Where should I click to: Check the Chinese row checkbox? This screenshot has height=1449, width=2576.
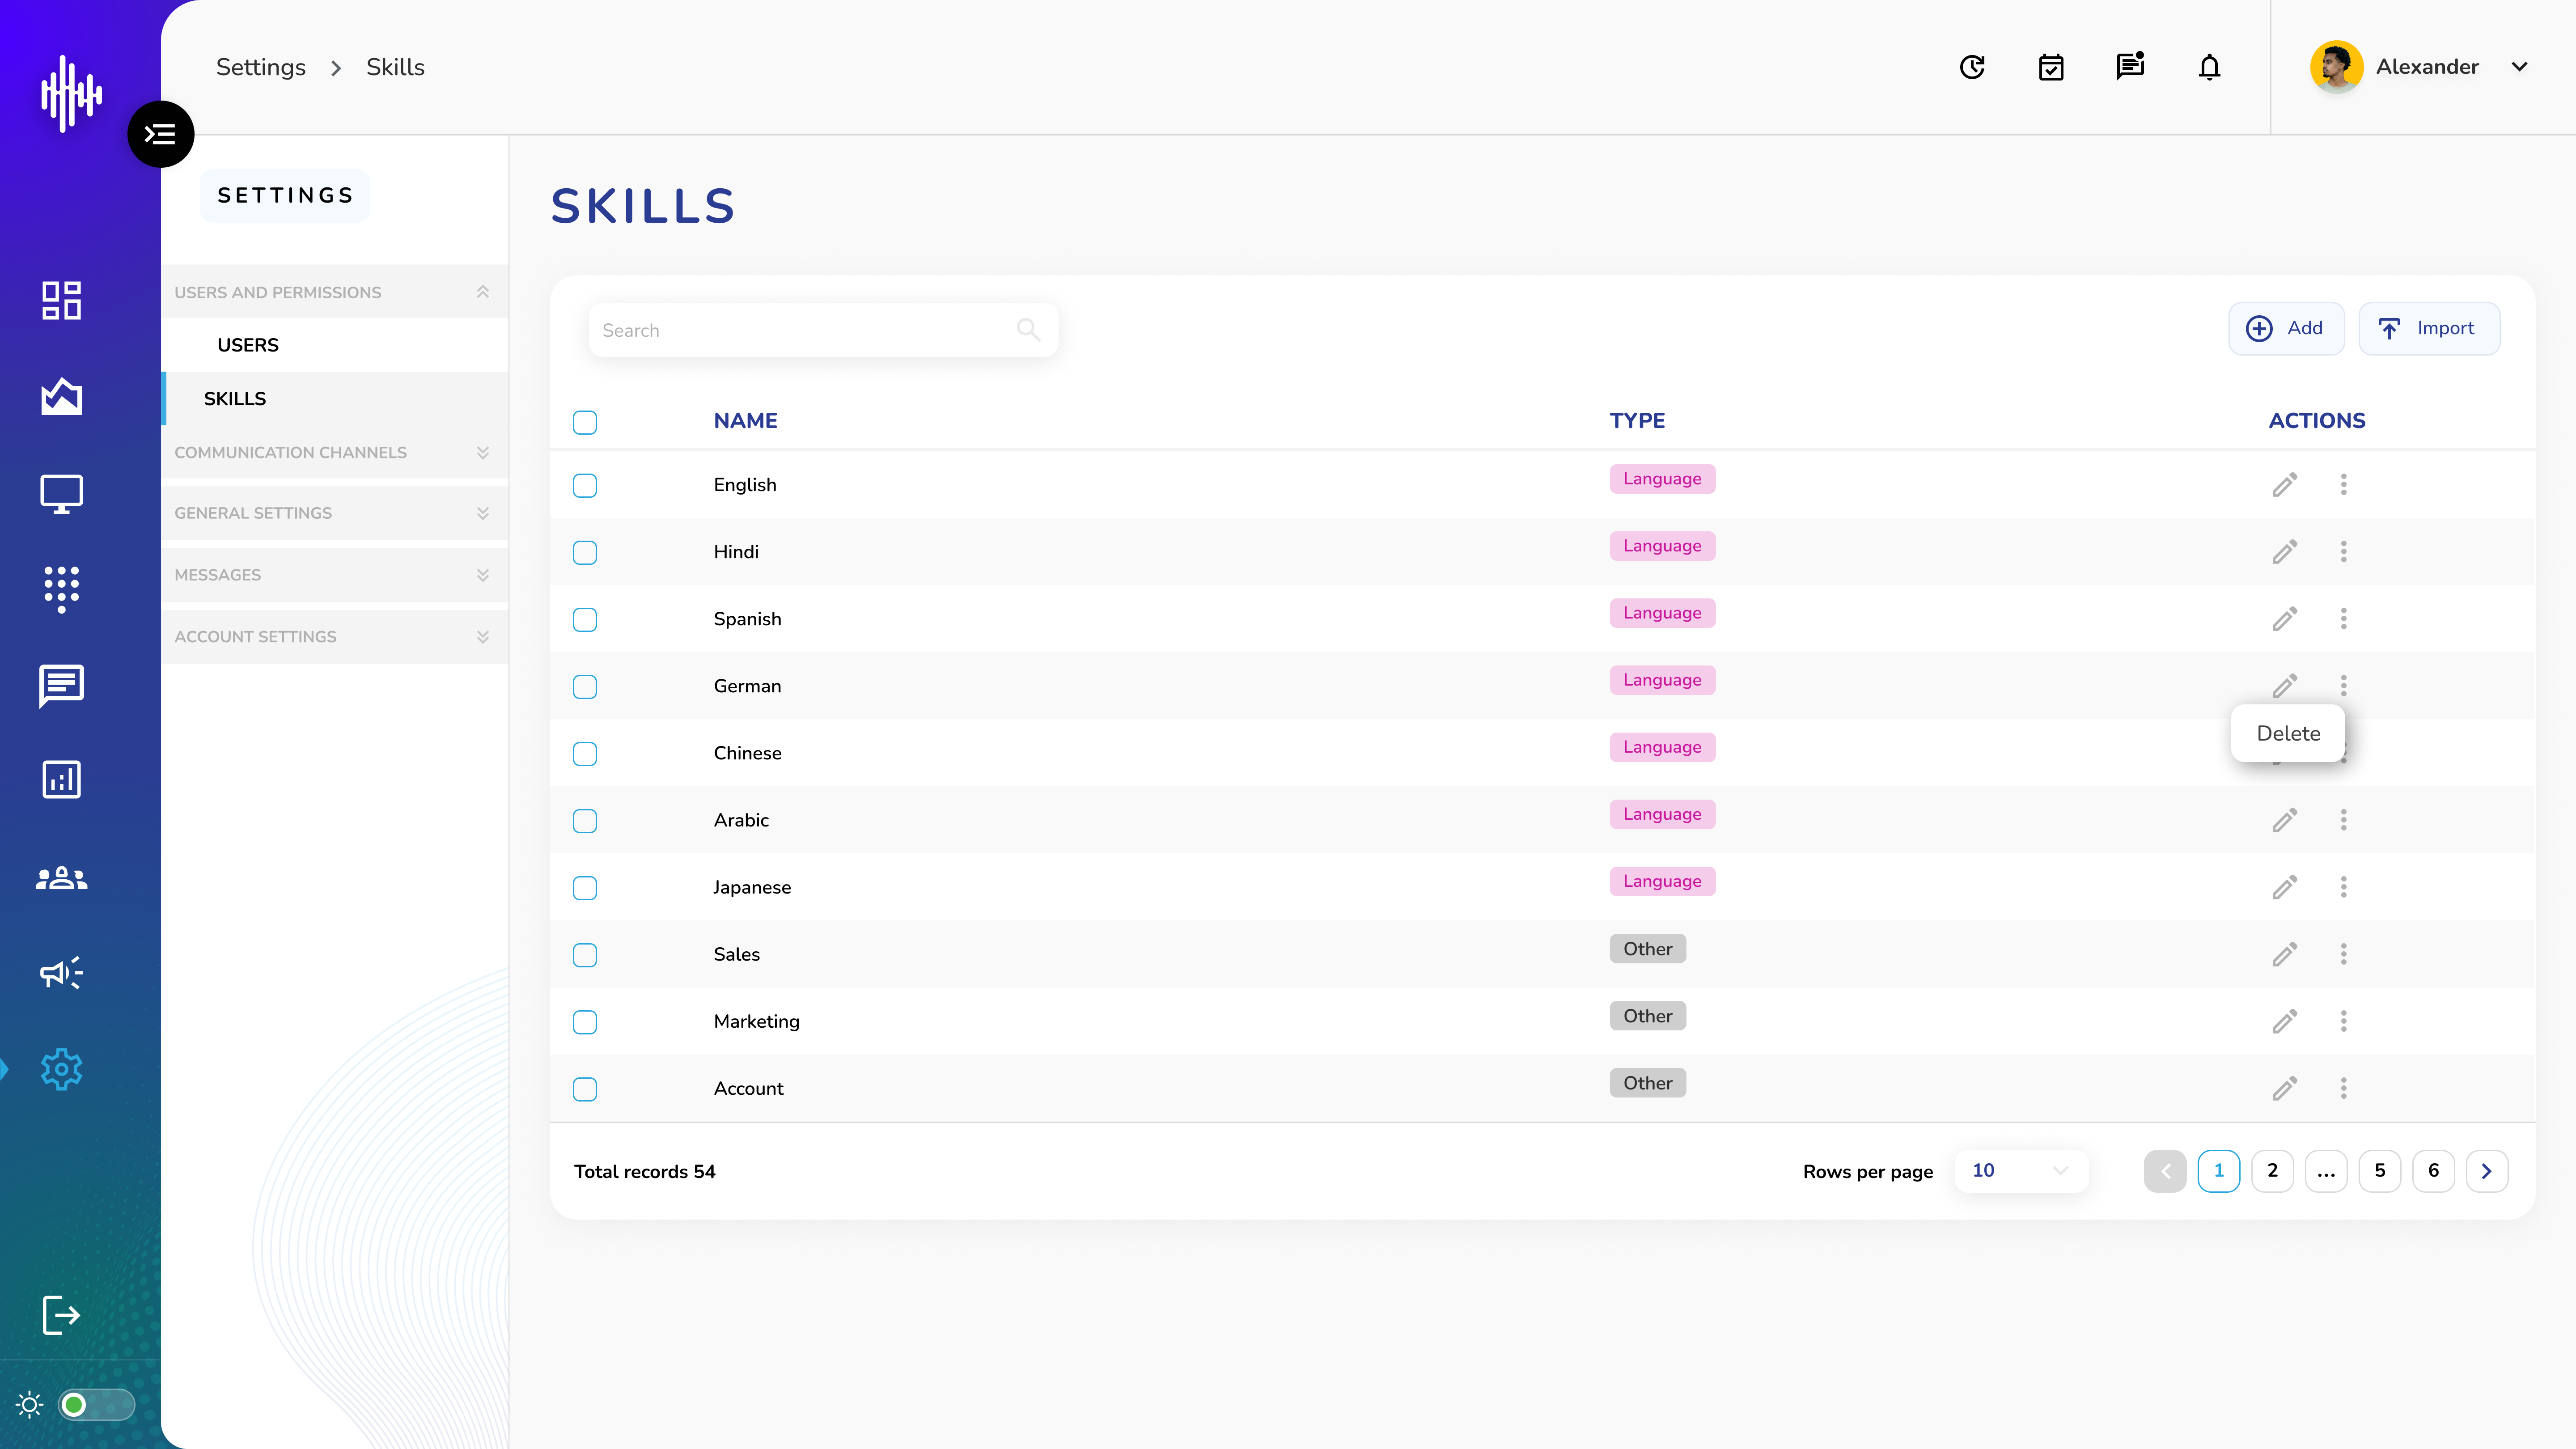pos(585,753)
